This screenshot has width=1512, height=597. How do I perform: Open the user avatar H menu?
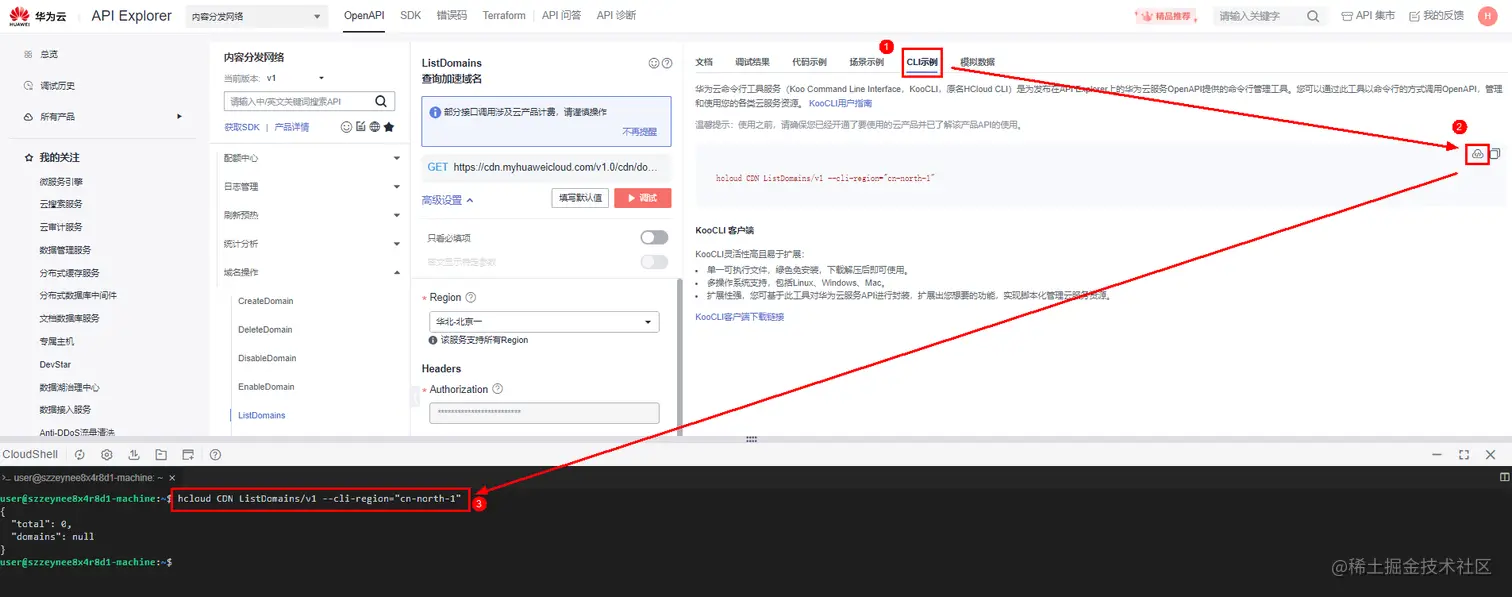click(1487, 16)
